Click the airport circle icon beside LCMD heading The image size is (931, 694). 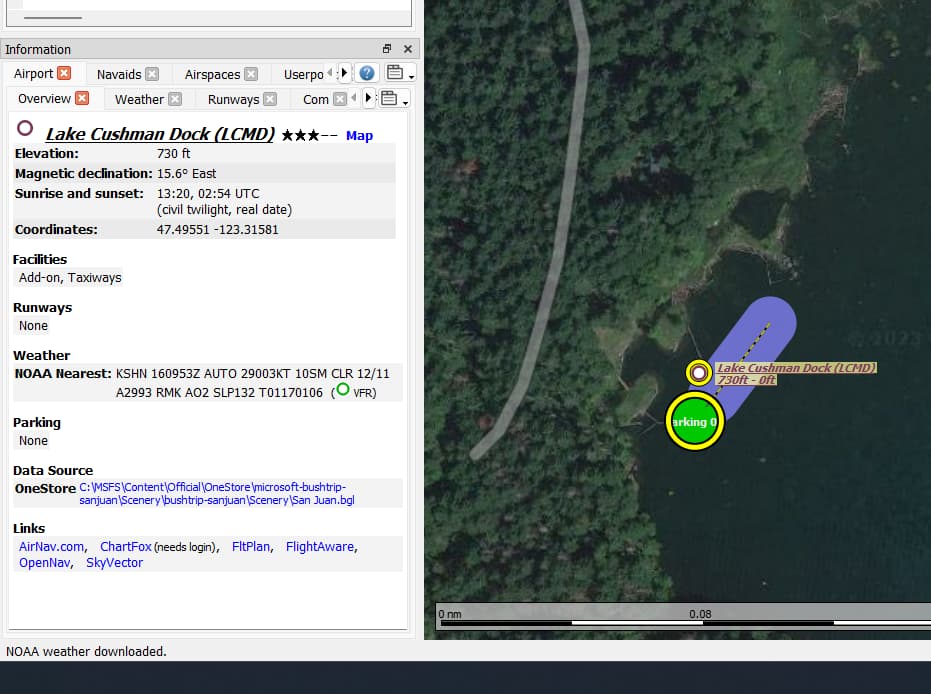(x=25, y=128)
